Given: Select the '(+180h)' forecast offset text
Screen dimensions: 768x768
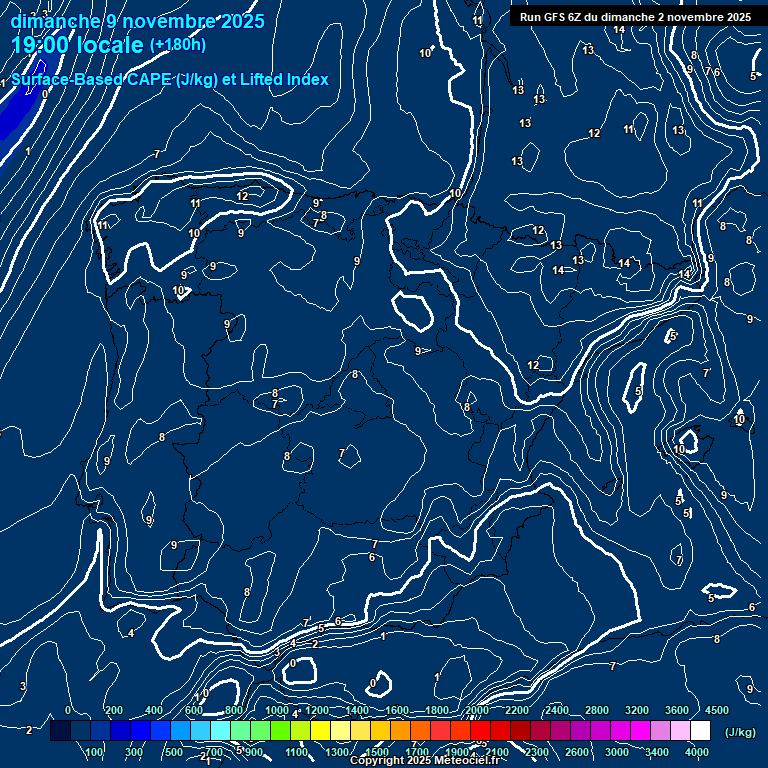Looking at the screenshot, I should pyautogui.click(x=178, y=45).
